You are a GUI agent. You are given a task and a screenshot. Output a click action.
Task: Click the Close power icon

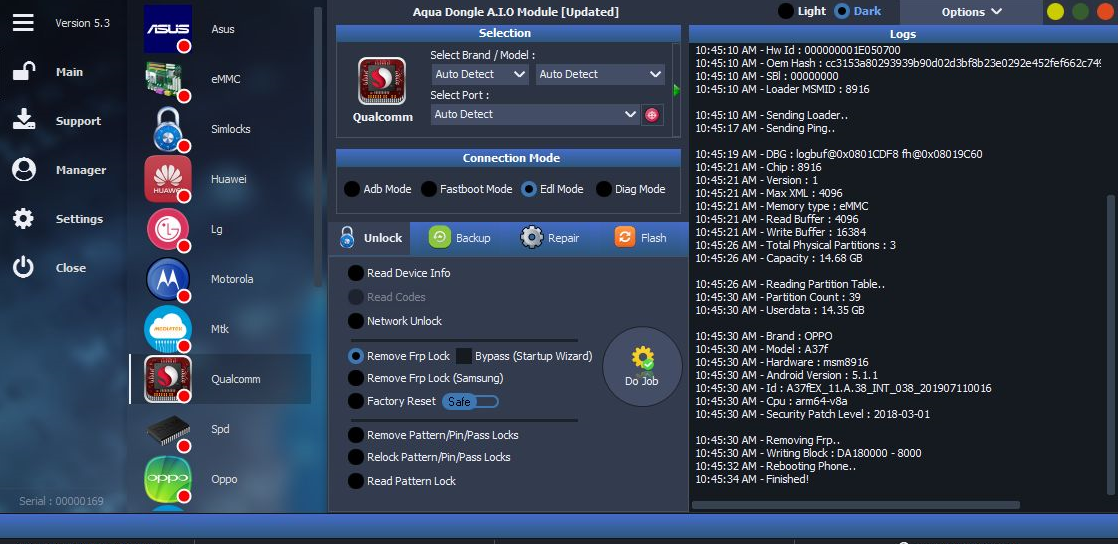coord(24,267)
